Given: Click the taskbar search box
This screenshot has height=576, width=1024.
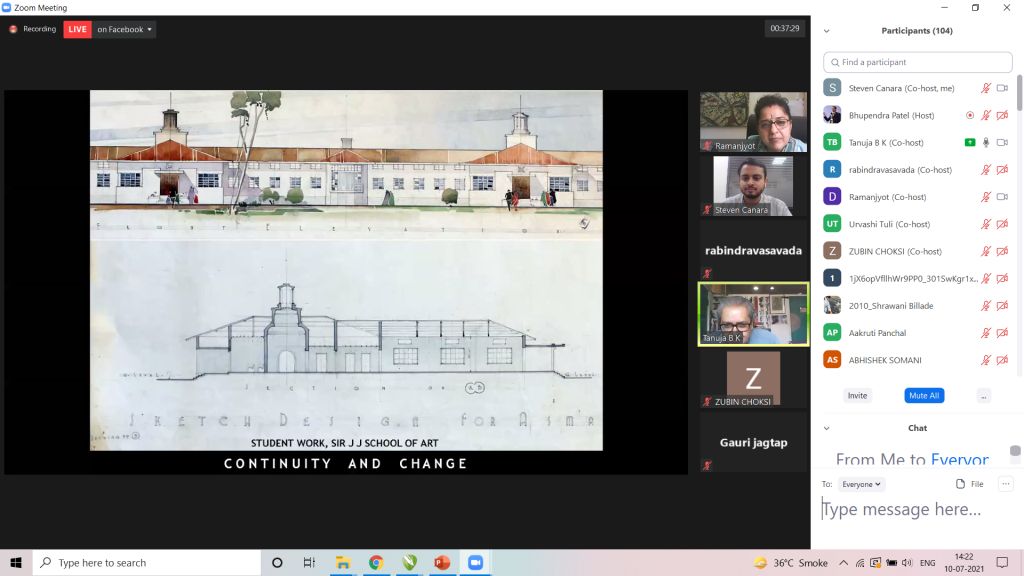Looking at the screenshot, I should (x=147, y=562).
